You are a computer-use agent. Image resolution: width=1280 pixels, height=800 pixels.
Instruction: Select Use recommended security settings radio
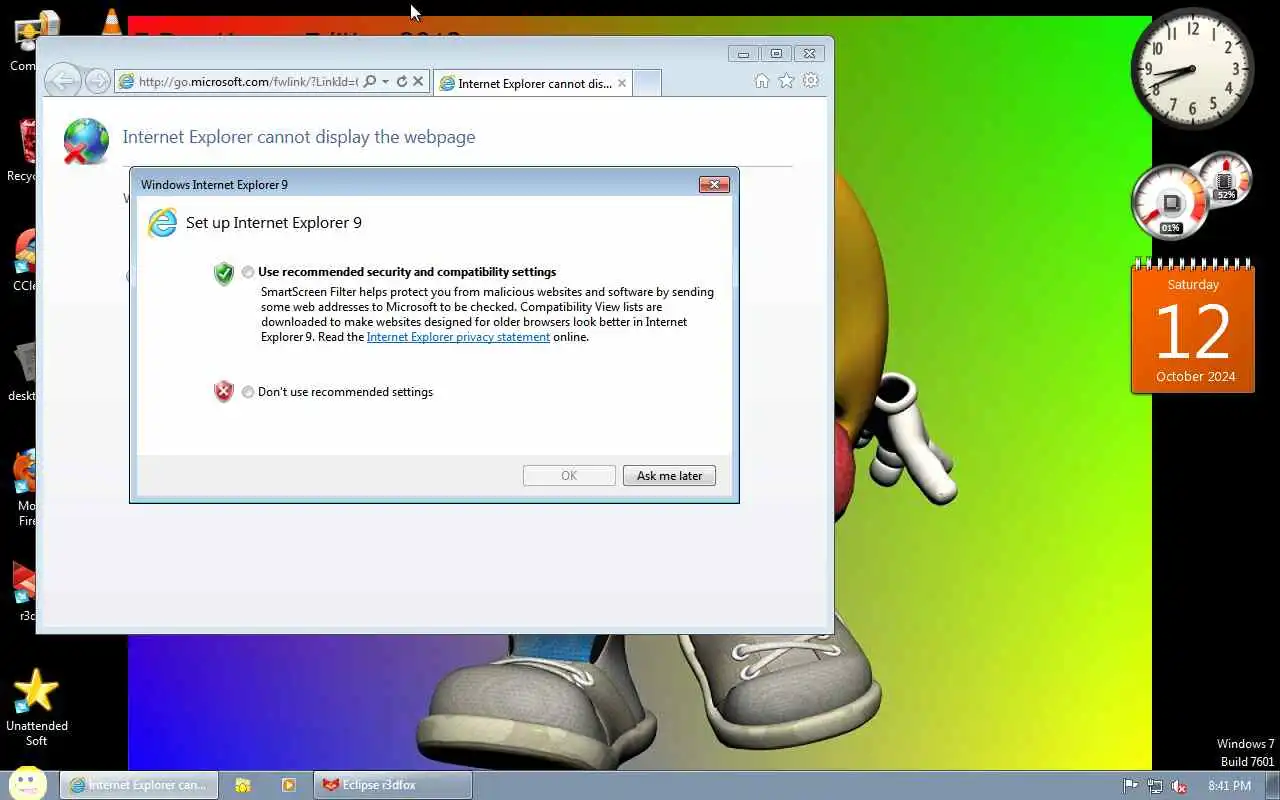tap(248, 272)
